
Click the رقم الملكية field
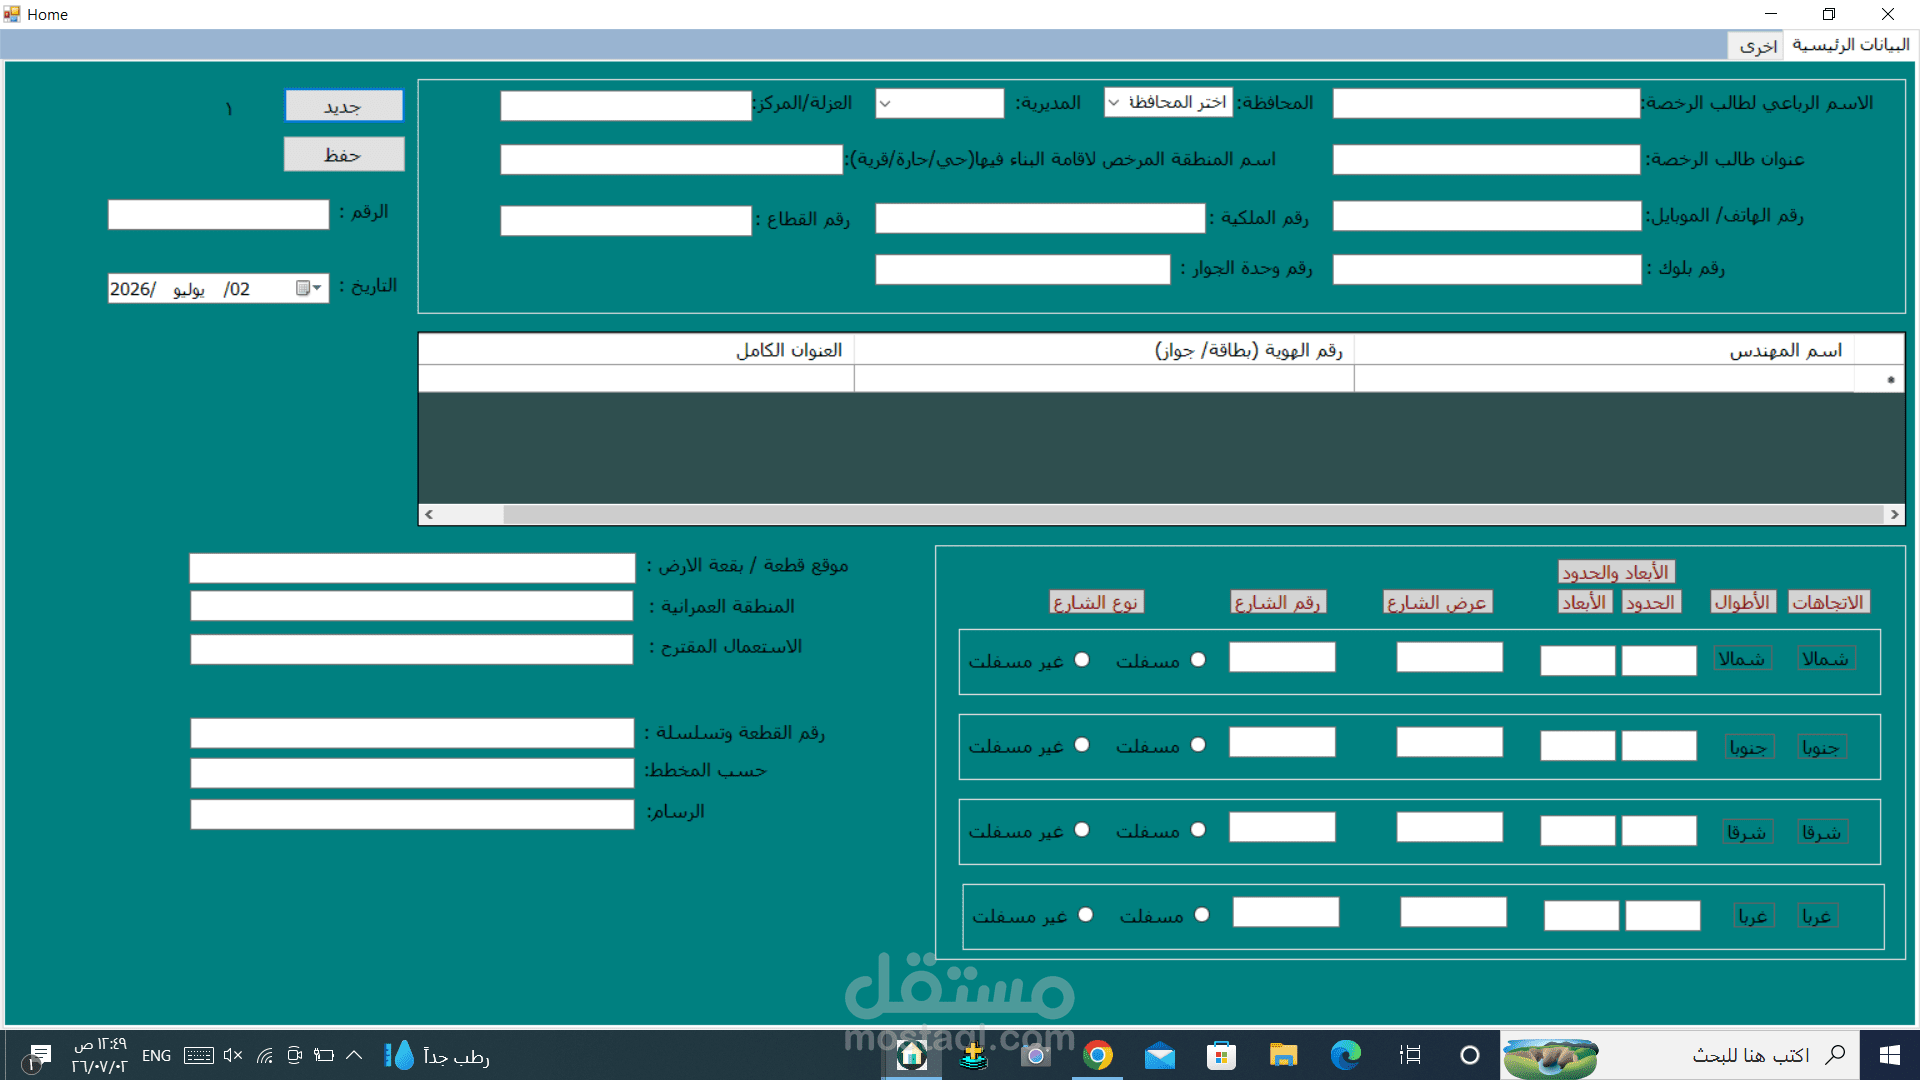click(1040, 218)
